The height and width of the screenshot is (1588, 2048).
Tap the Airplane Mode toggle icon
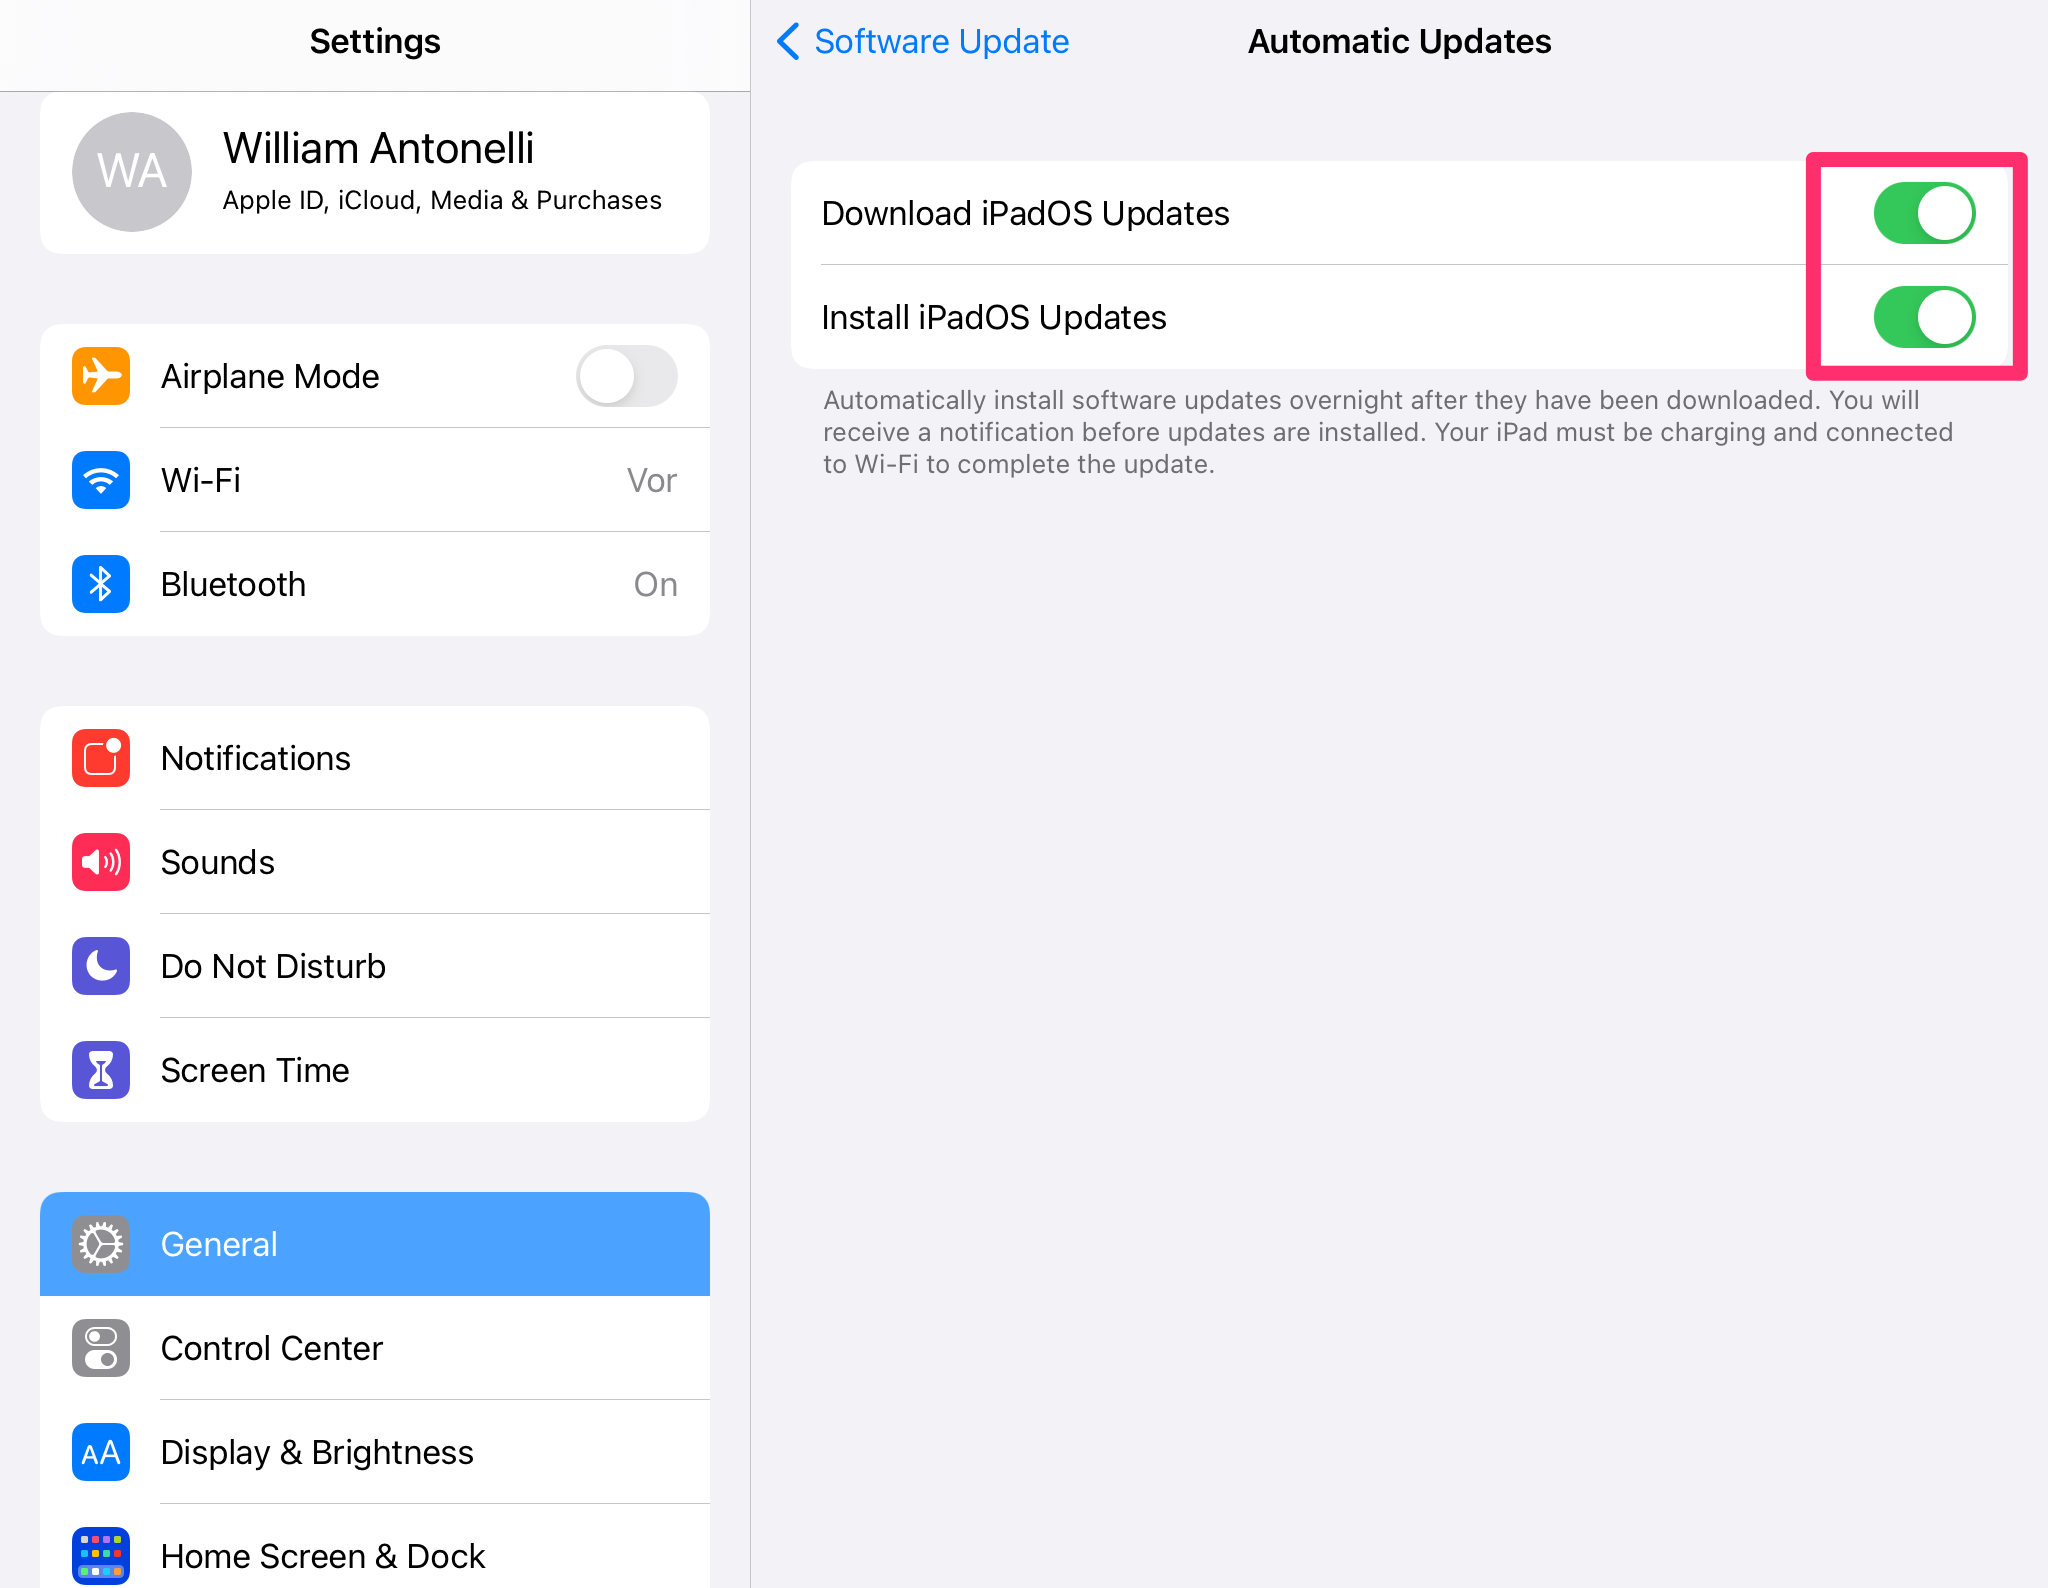pyautogui.click(x=627, y=374)
